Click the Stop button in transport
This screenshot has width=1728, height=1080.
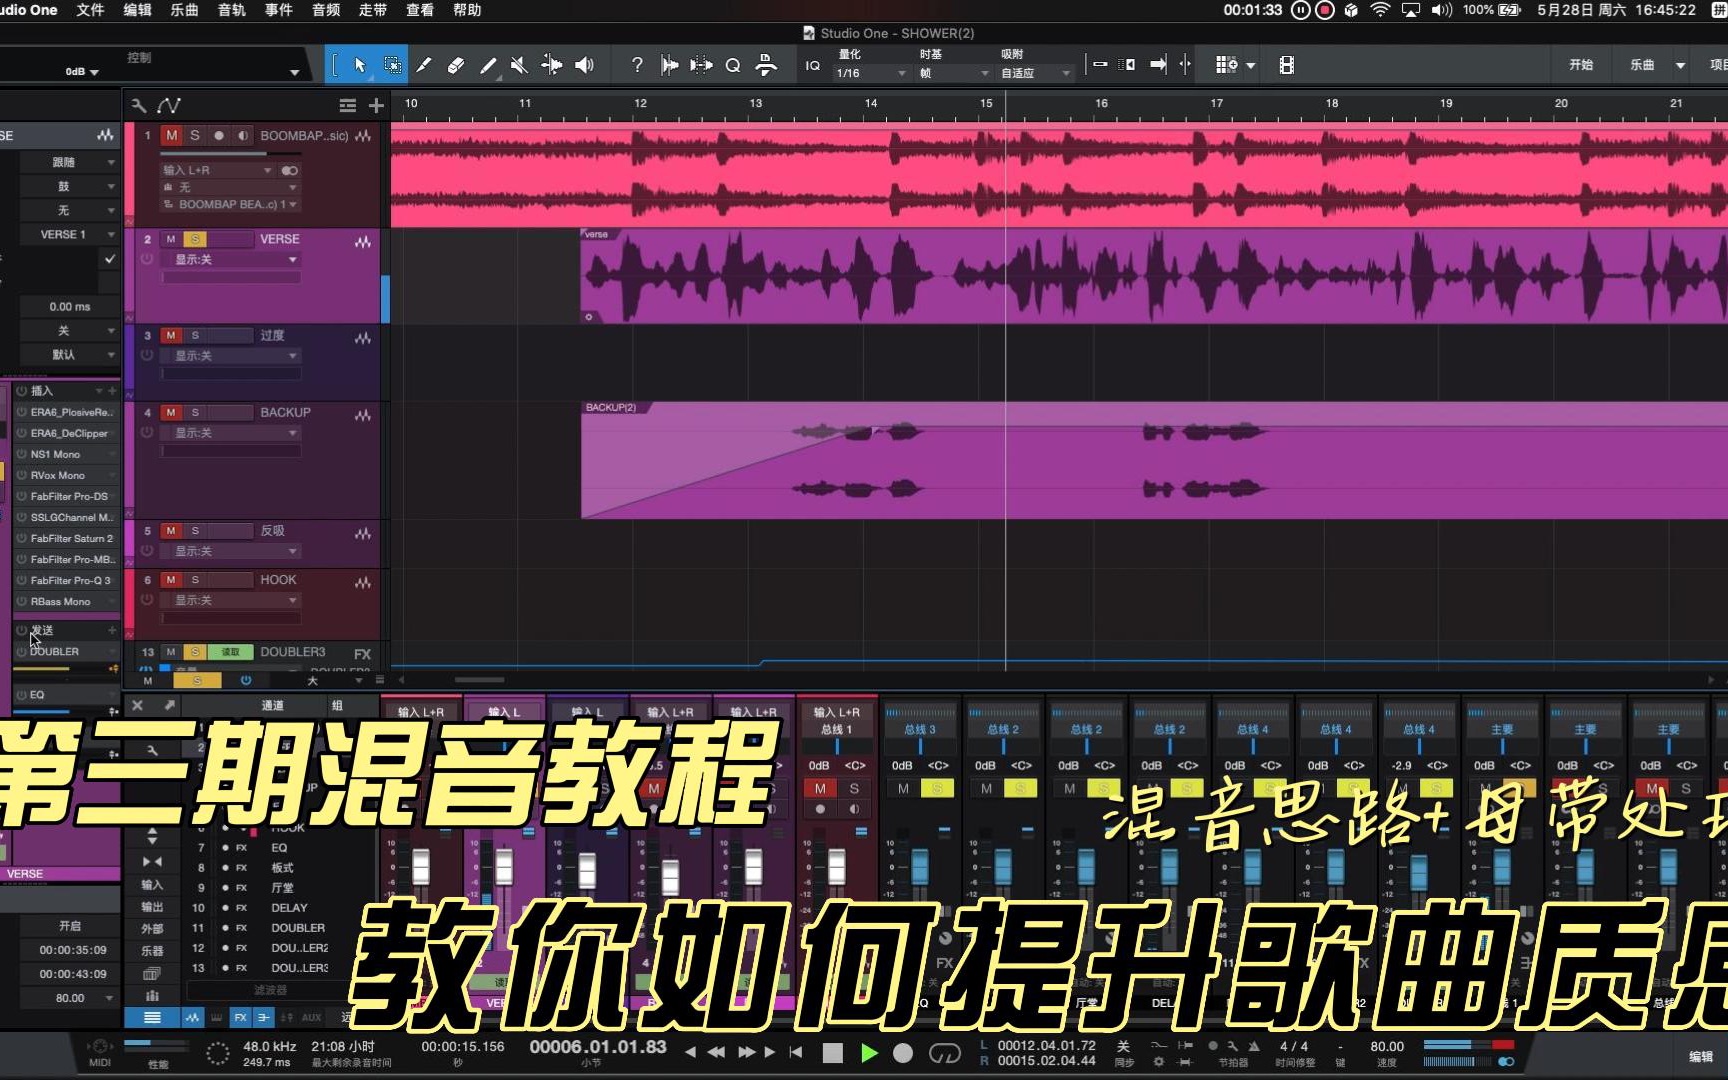point(832,1052)
